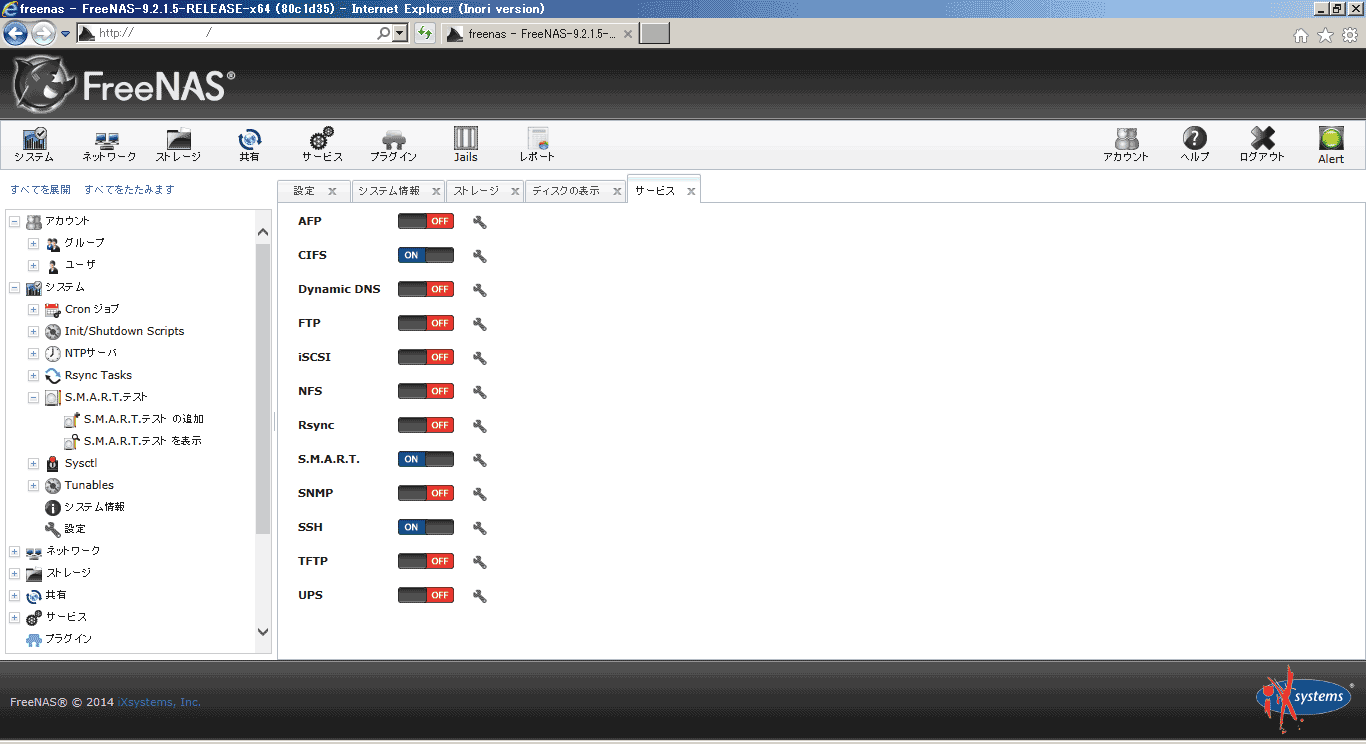Expand the Sysctl tree node

coord(33,463)
